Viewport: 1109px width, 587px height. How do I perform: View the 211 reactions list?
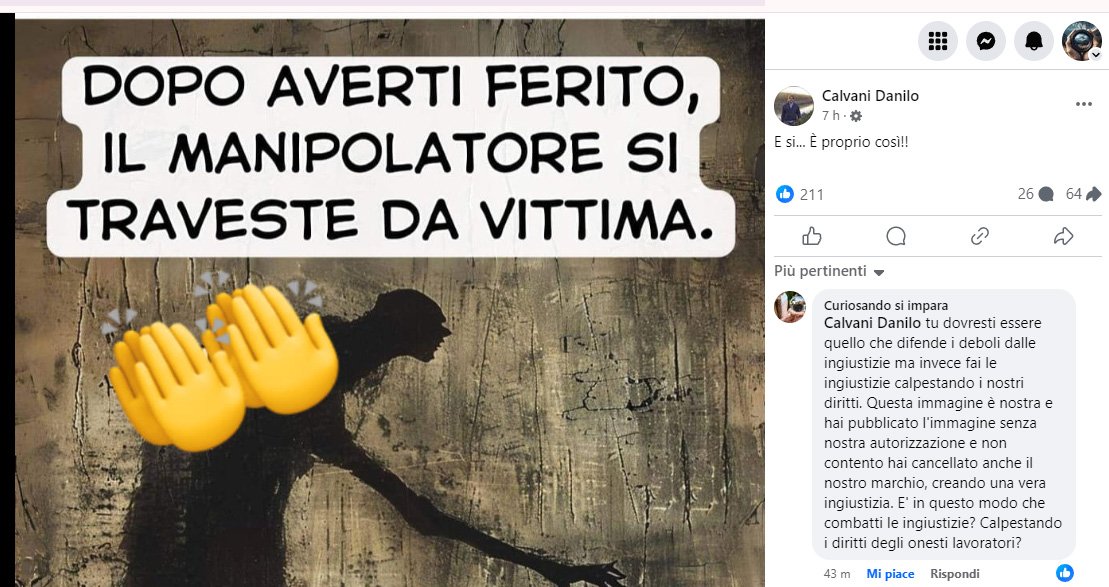(800, 194)
